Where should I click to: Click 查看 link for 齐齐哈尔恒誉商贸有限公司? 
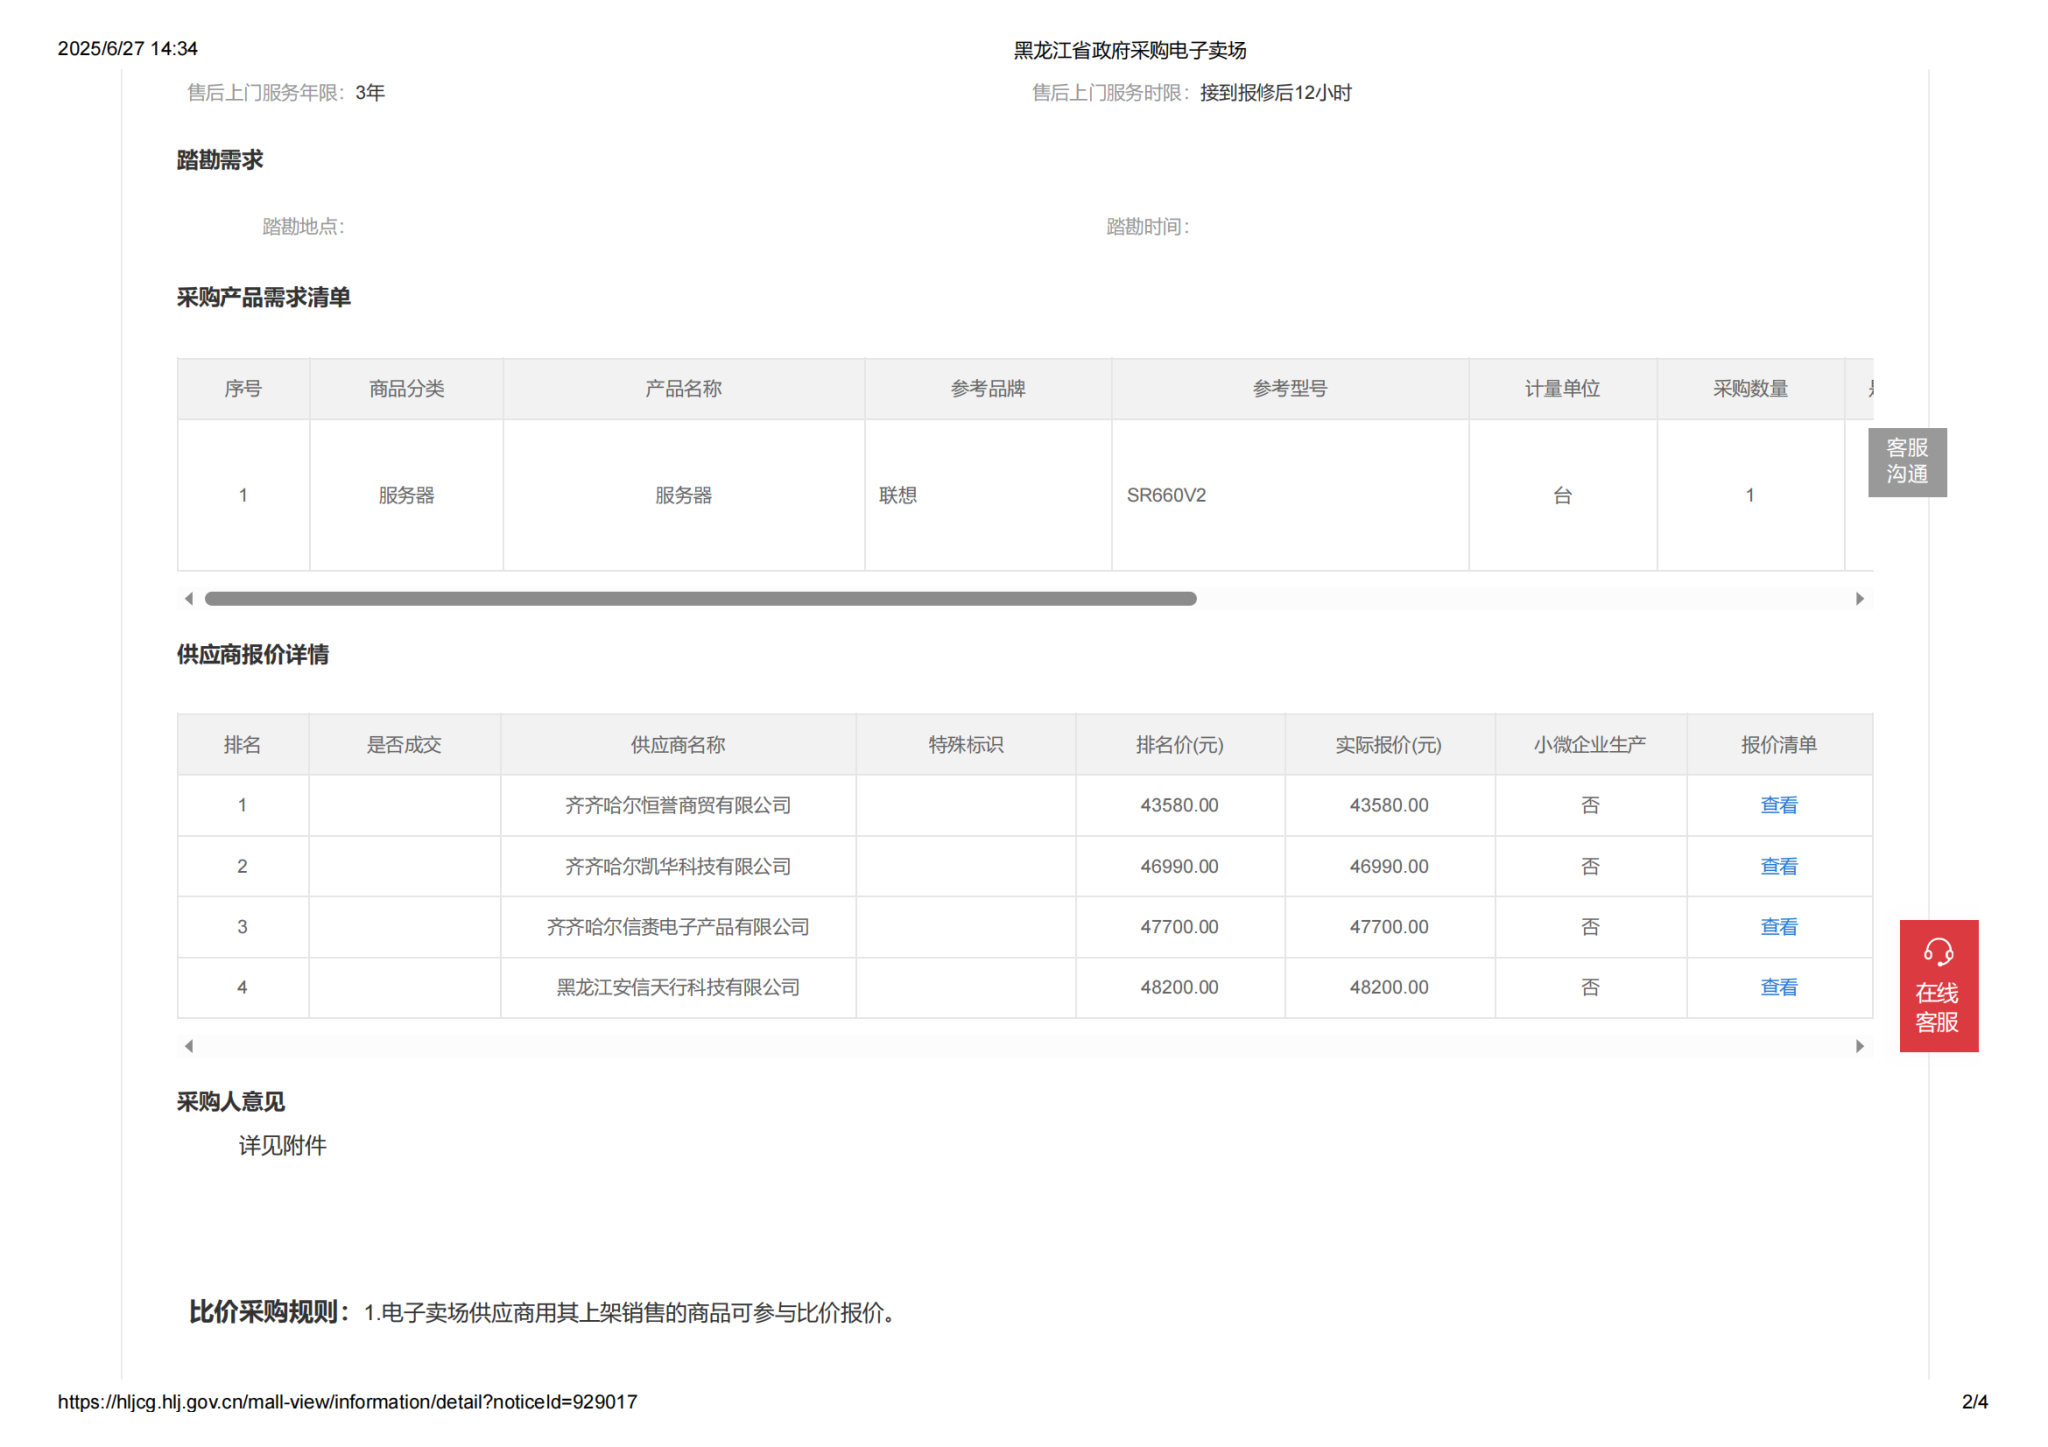(1777, 805)
